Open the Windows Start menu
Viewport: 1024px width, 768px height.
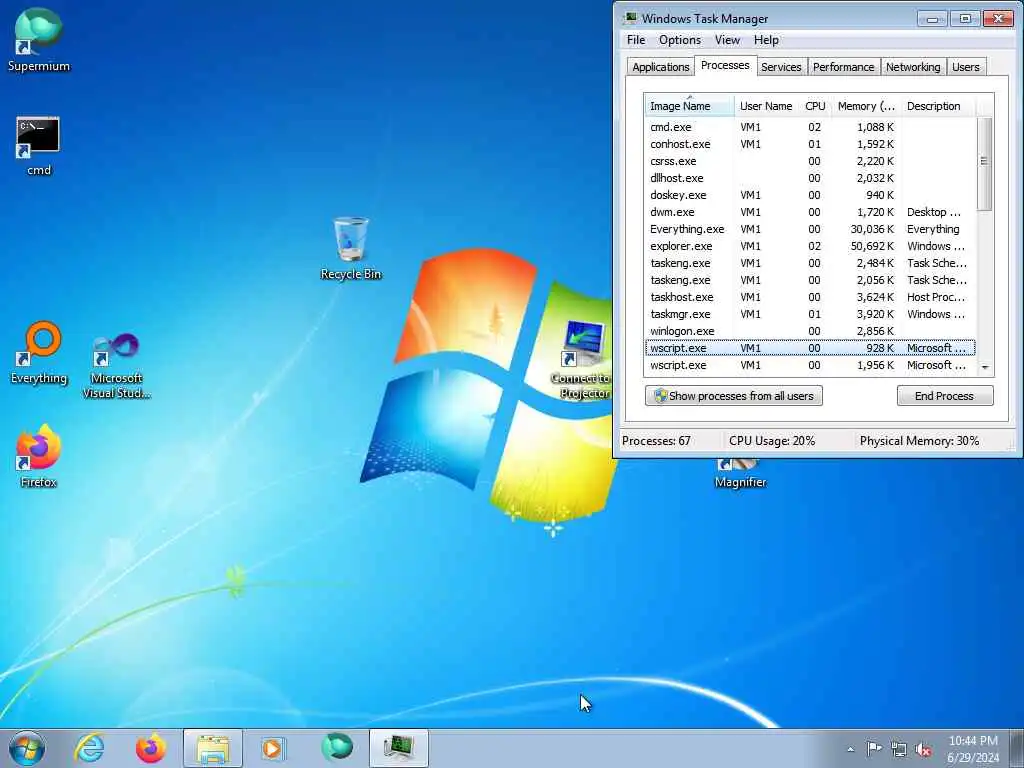tap(27, 748)
